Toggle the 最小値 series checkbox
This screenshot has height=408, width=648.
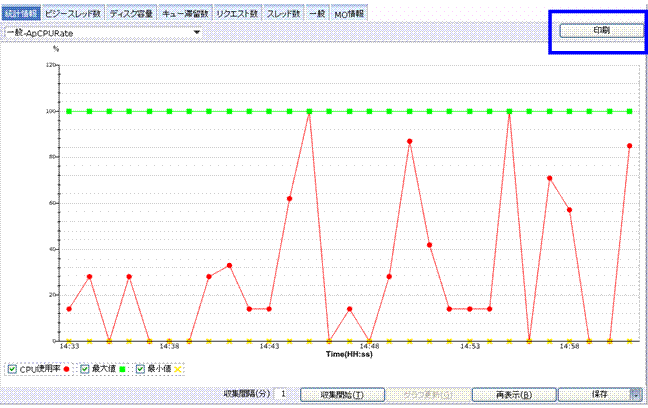point(140,369)
